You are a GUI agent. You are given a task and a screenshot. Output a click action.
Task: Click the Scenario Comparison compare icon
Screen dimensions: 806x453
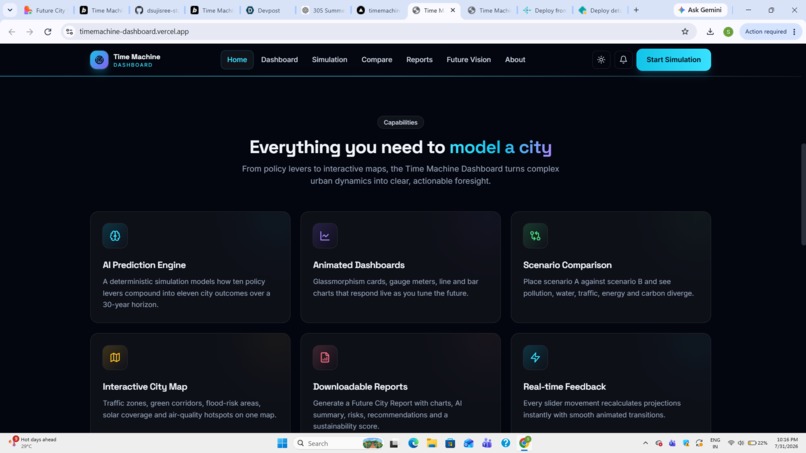coord(535,236)
